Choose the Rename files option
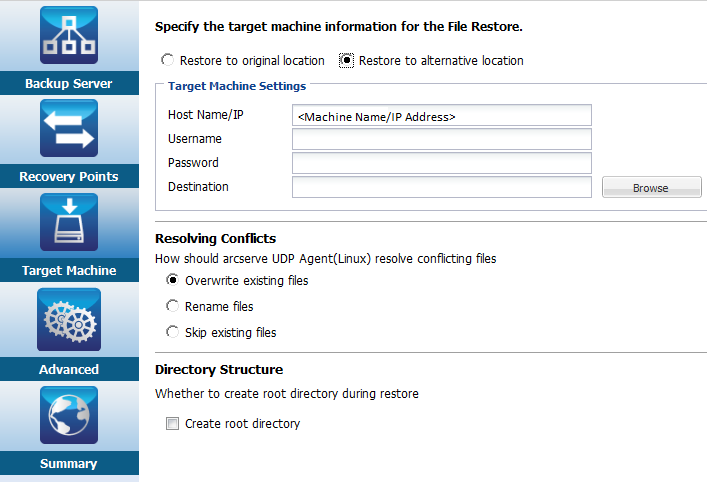The width and height of the screenshot is (707, 482). 173,307
